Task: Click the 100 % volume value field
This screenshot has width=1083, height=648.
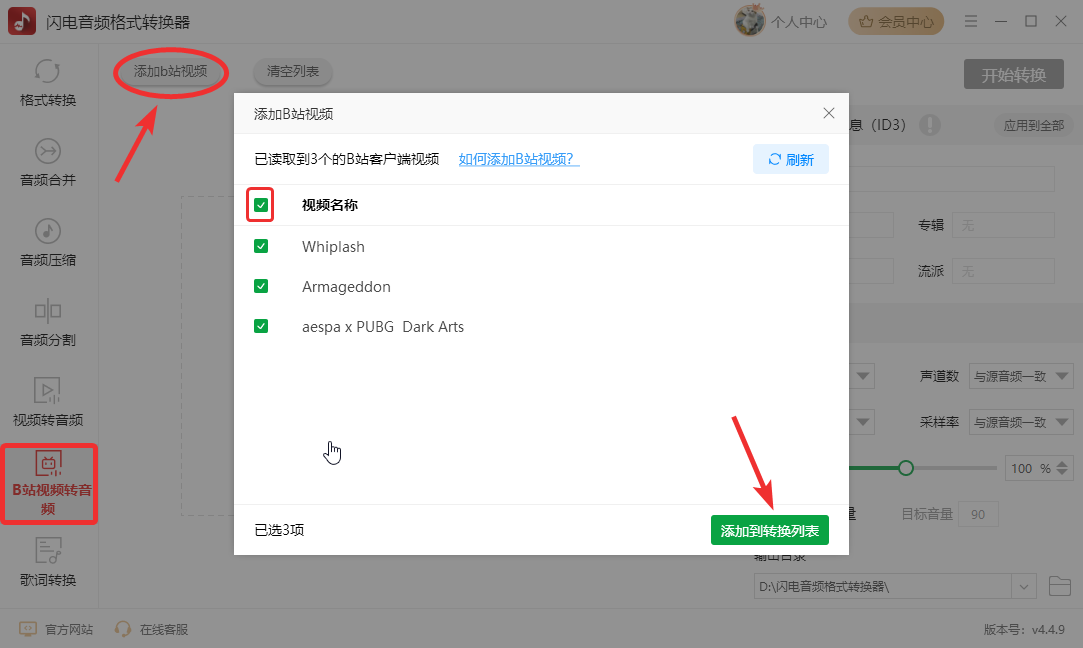Action: click(x=1029, y=468)
